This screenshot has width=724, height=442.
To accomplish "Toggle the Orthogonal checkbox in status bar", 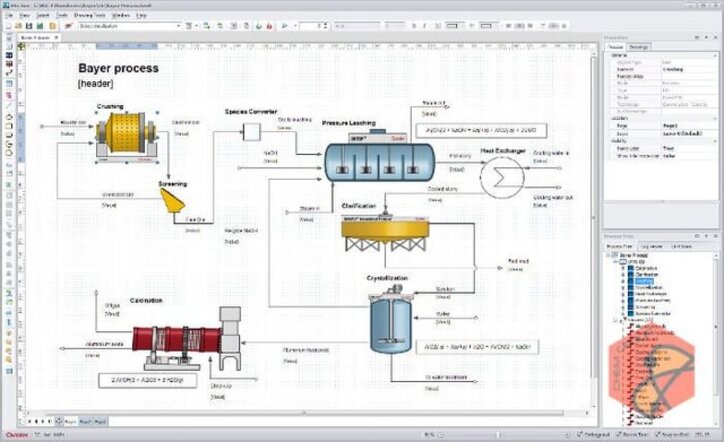I will pyautogui.click(x=580, y=435).
